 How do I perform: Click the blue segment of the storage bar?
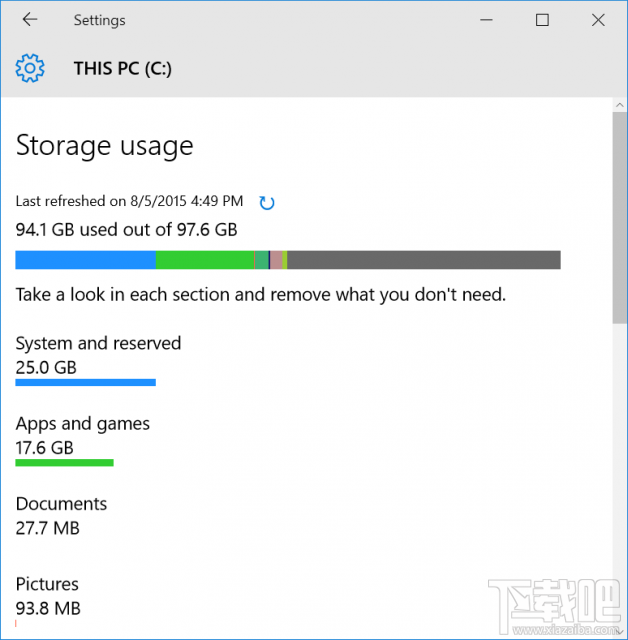click(x=85, y=260)
